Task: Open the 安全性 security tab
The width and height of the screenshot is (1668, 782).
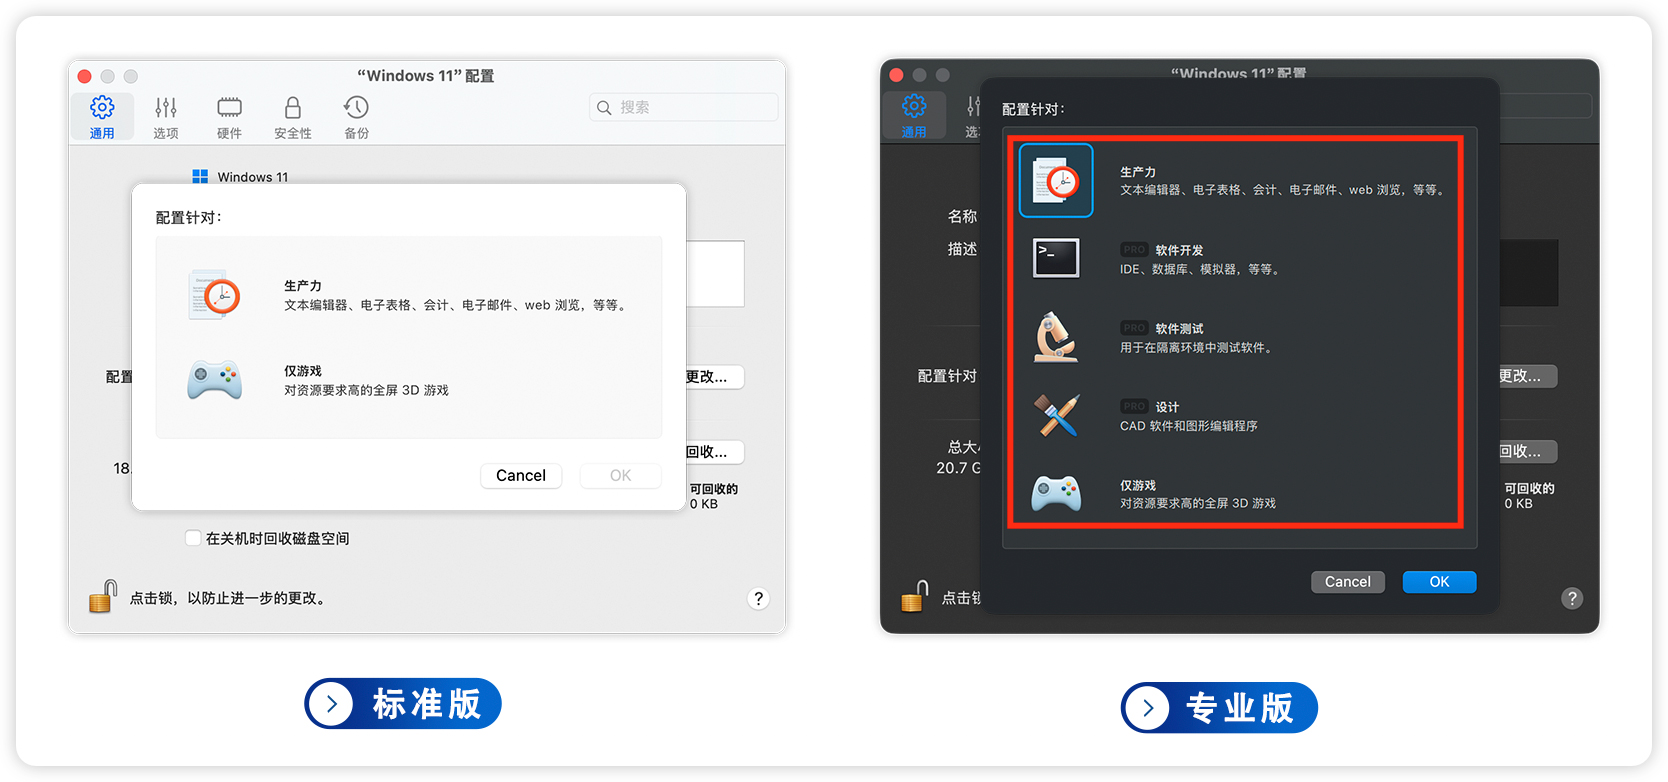Action: click(x=293, y=117)
